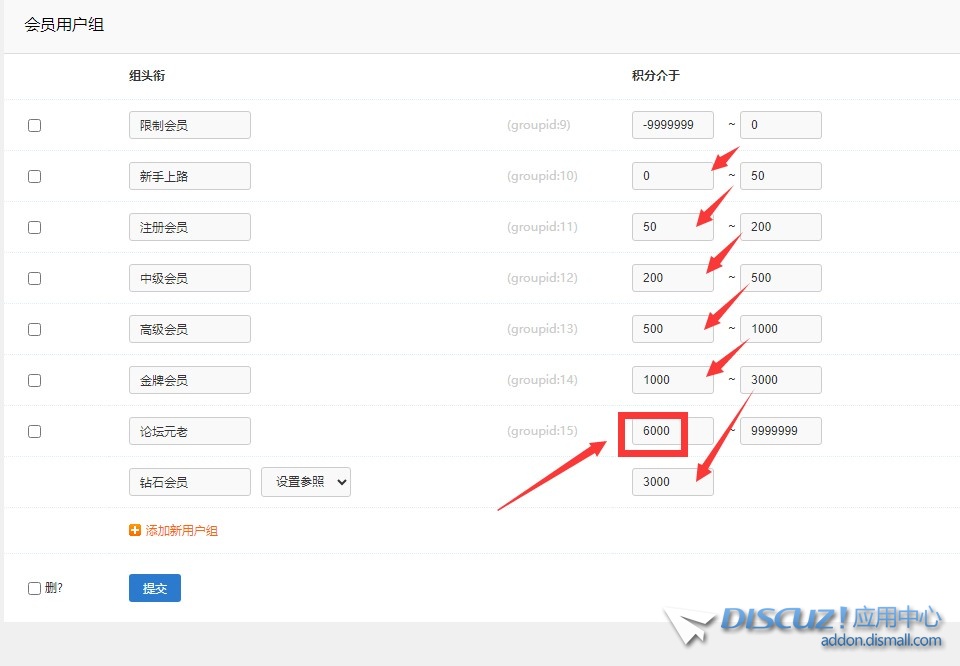Click the 6000 lower score field of 论坛元老

click(x=673, y=431)
